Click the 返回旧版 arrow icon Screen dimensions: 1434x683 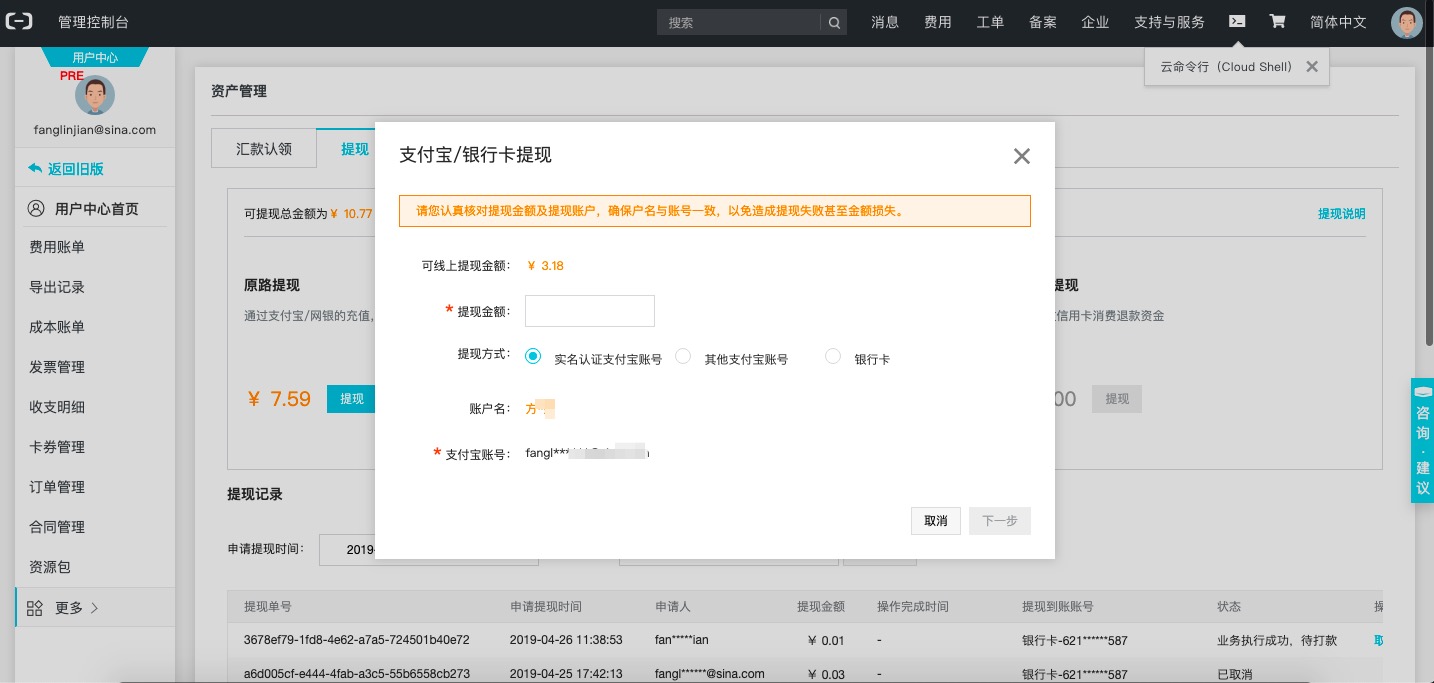click(x=36, y=169)
